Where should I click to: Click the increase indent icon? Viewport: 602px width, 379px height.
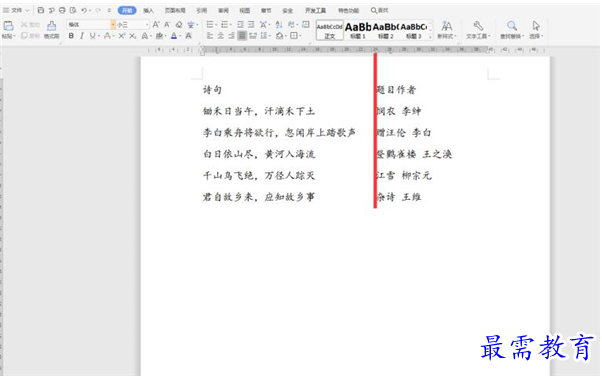[251, 25]
